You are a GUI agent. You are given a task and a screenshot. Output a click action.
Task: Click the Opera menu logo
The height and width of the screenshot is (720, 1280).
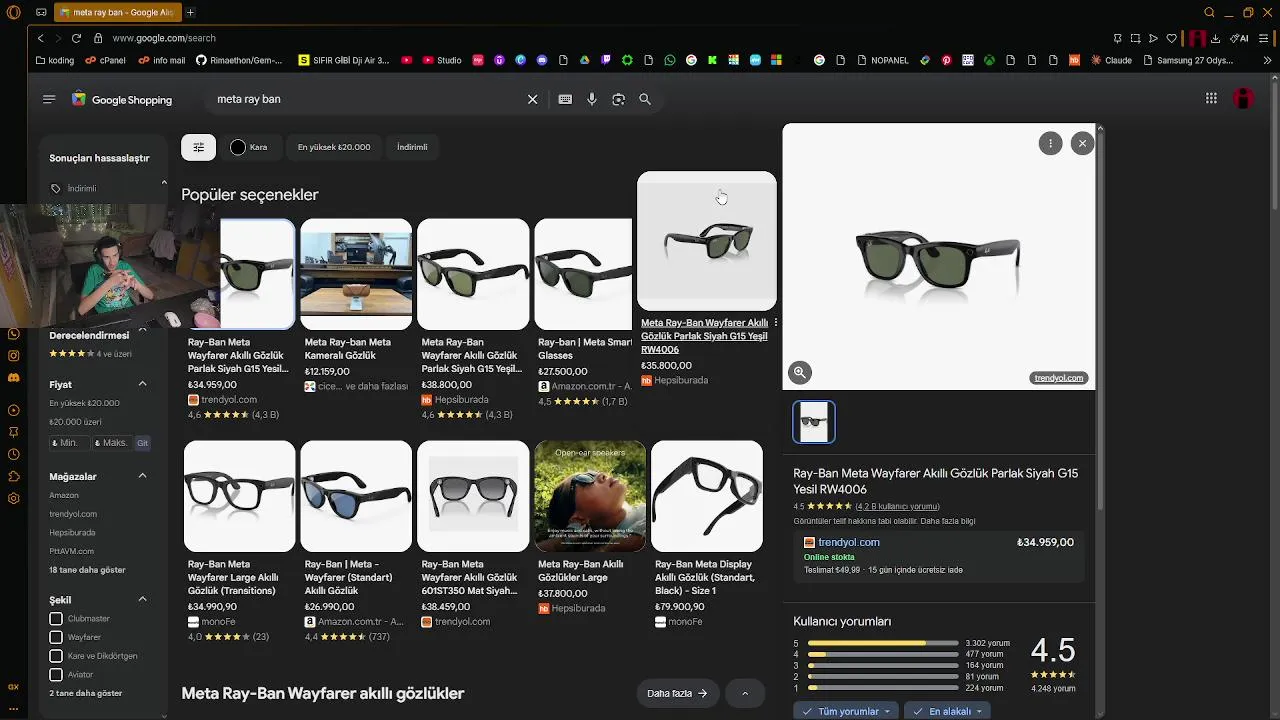[x=13, y=12]
